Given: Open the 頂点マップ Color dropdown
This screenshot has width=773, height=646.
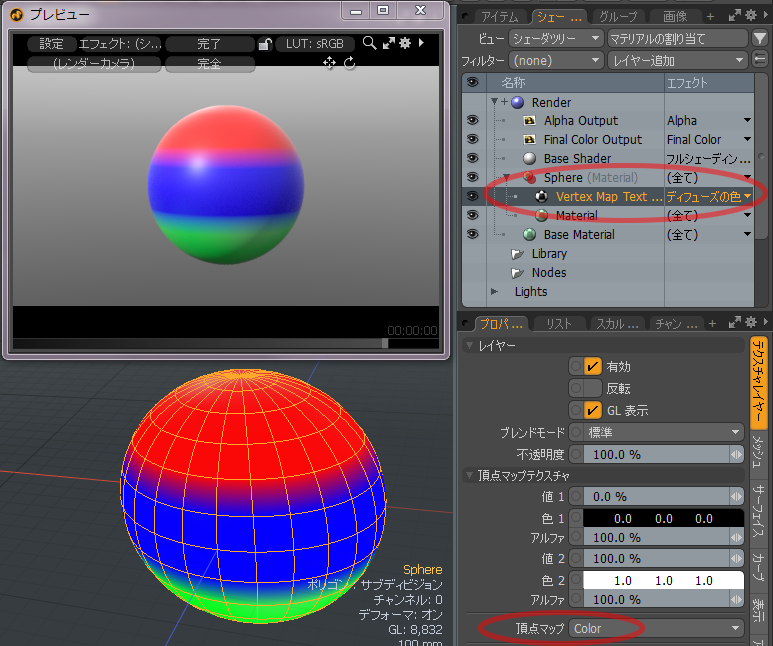Looking at the screenshot, I should click(656, 628).
